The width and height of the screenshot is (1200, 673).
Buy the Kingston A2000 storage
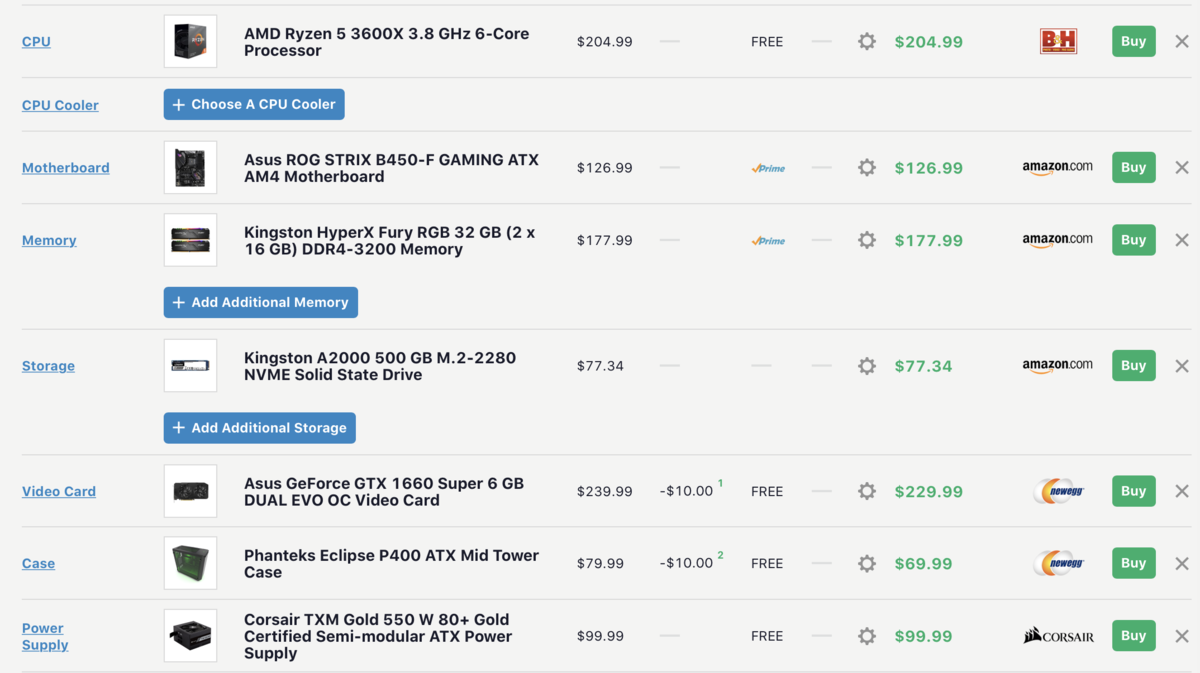[x=1134, y=365]
